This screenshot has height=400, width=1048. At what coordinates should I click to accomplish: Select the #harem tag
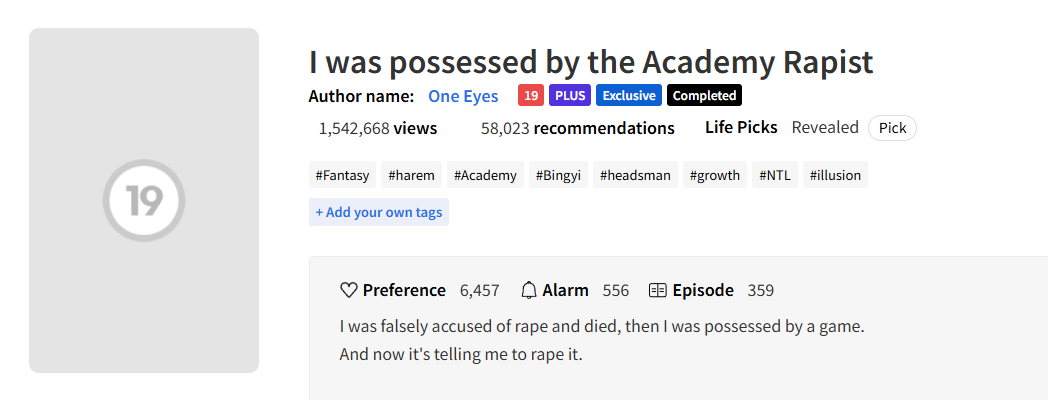pos(411,175)
